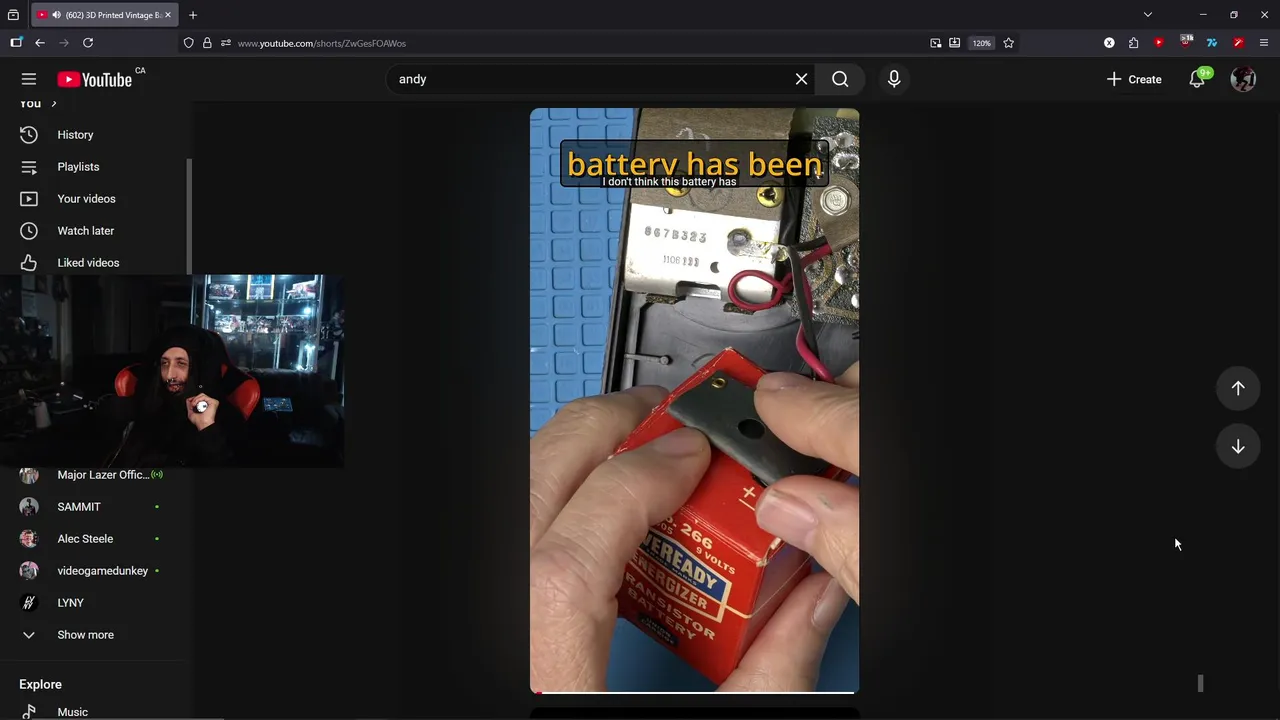1280x720 pixels.
Task: Click the Liked videos thumbs-up icon
Action: (29, 263)
